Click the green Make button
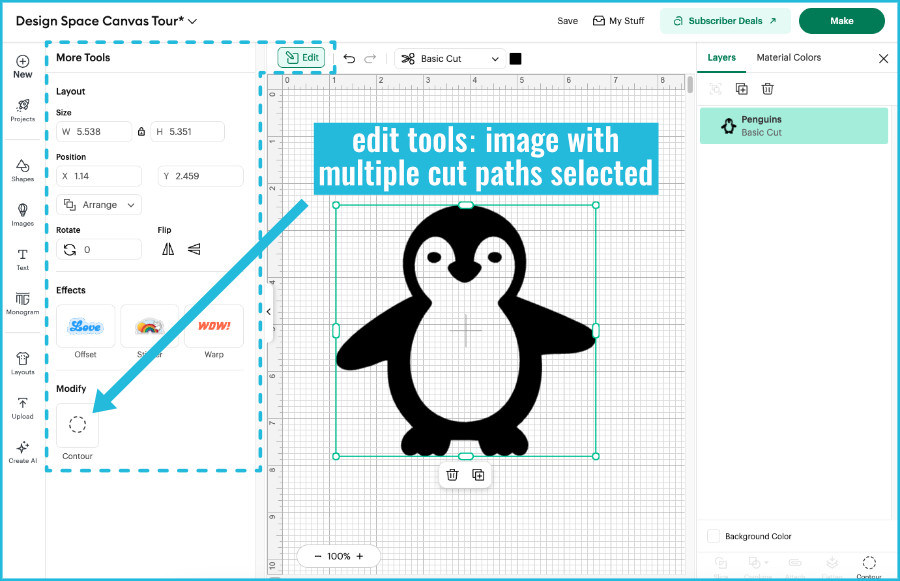900x581 pixels. [841, 21]
